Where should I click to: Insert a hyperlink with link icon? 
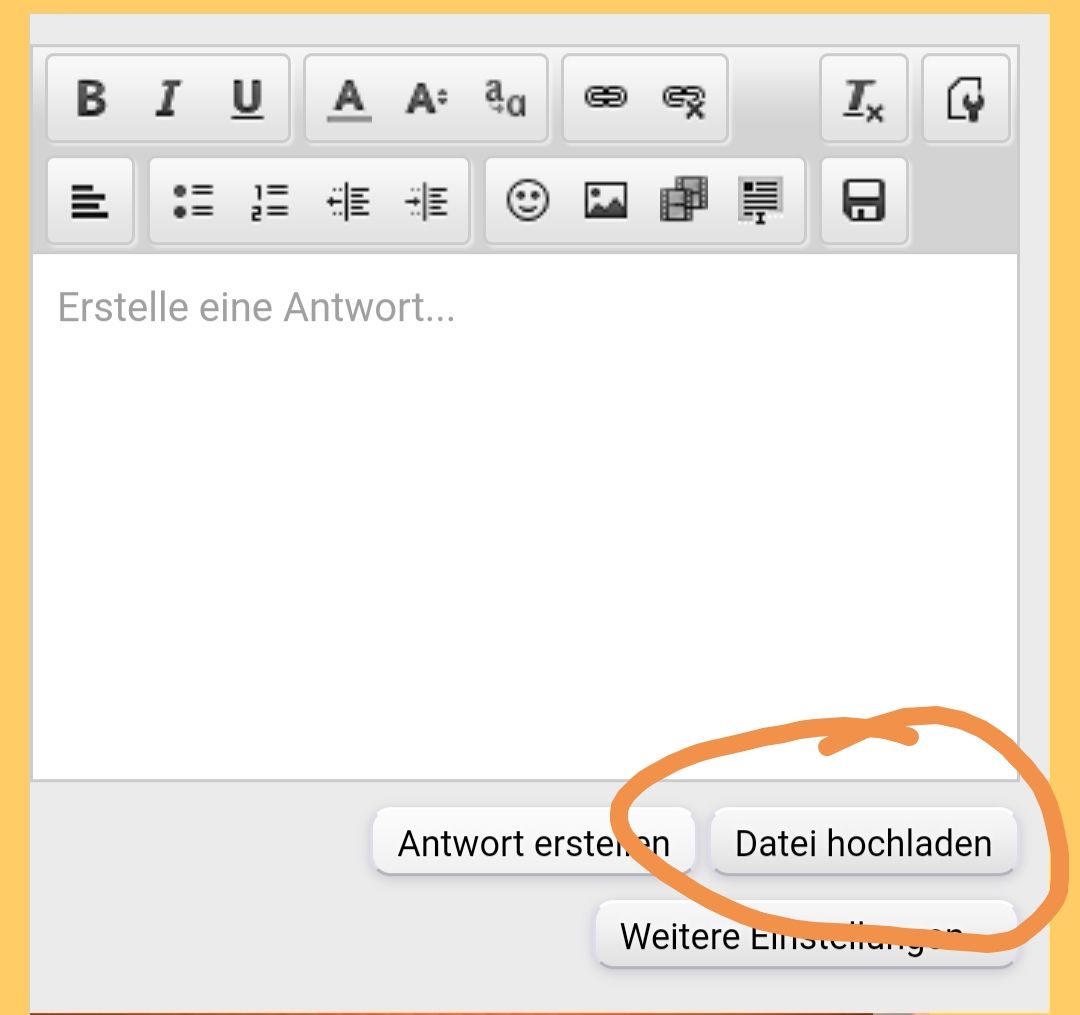pos(605,98)
